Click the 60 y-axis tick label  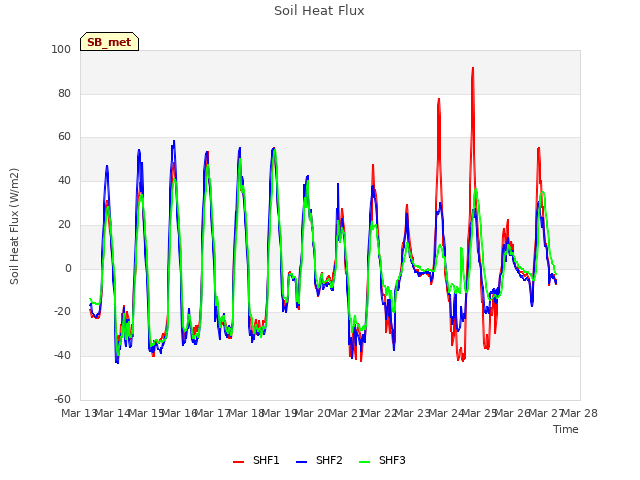pos(64,137)
